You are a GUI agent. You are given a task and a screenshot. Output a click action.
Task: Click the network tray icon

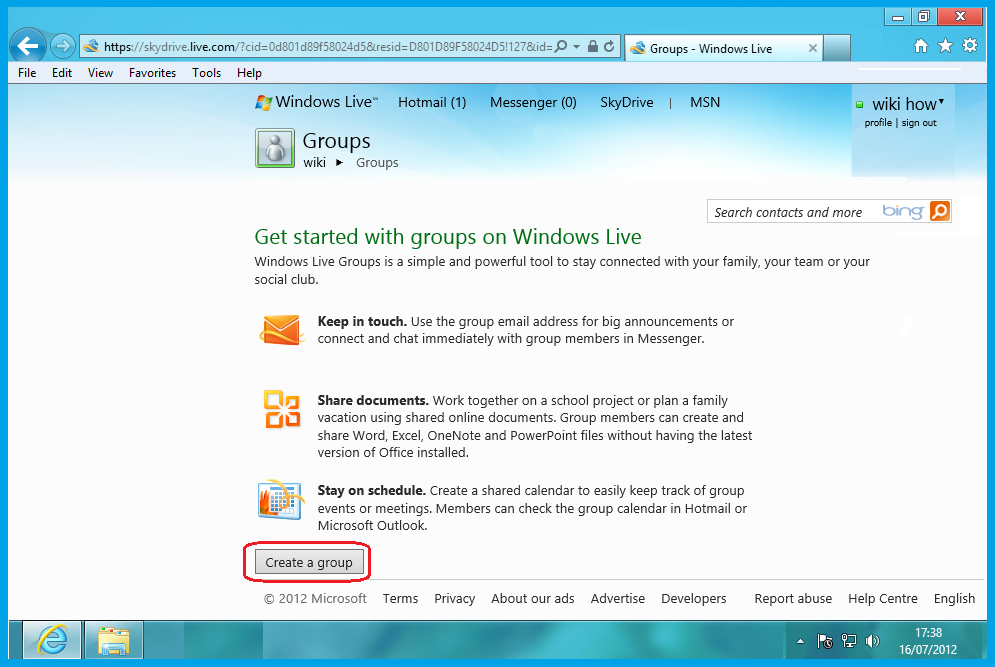(849, 641)
